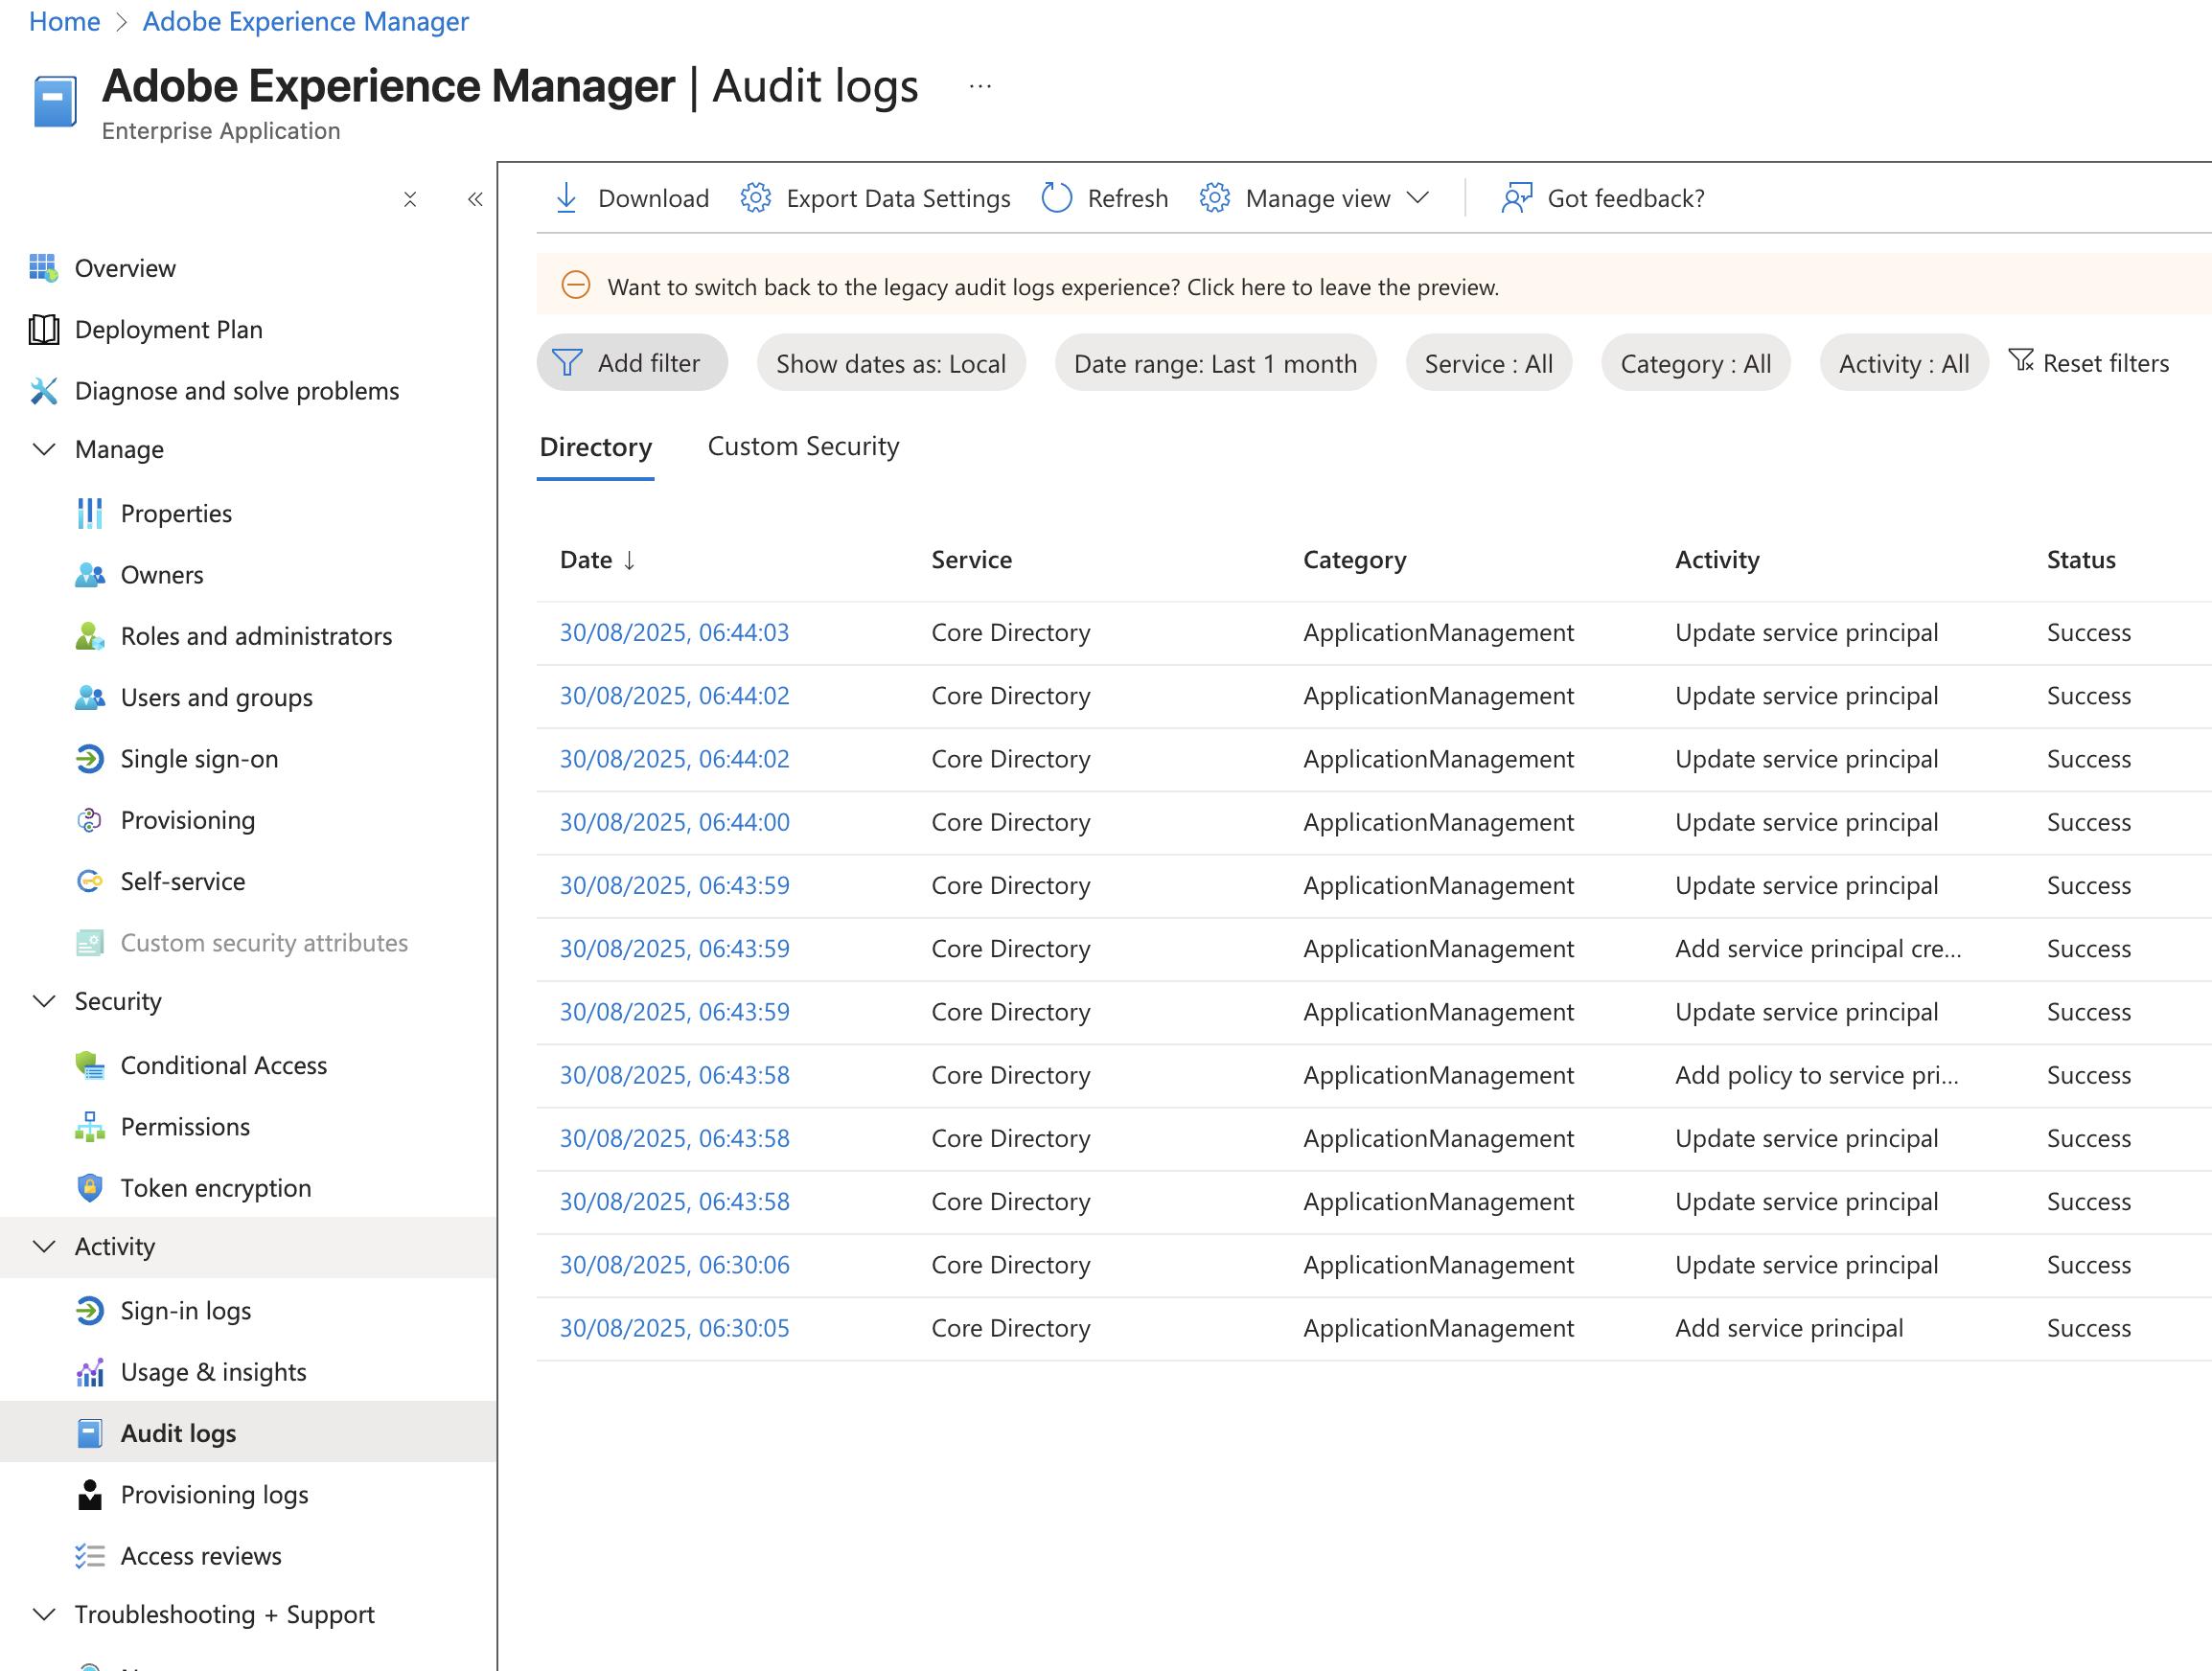Switch to the Directory tab
2212x1671 pixels.
pyautogui.click(x=595, y=447)
